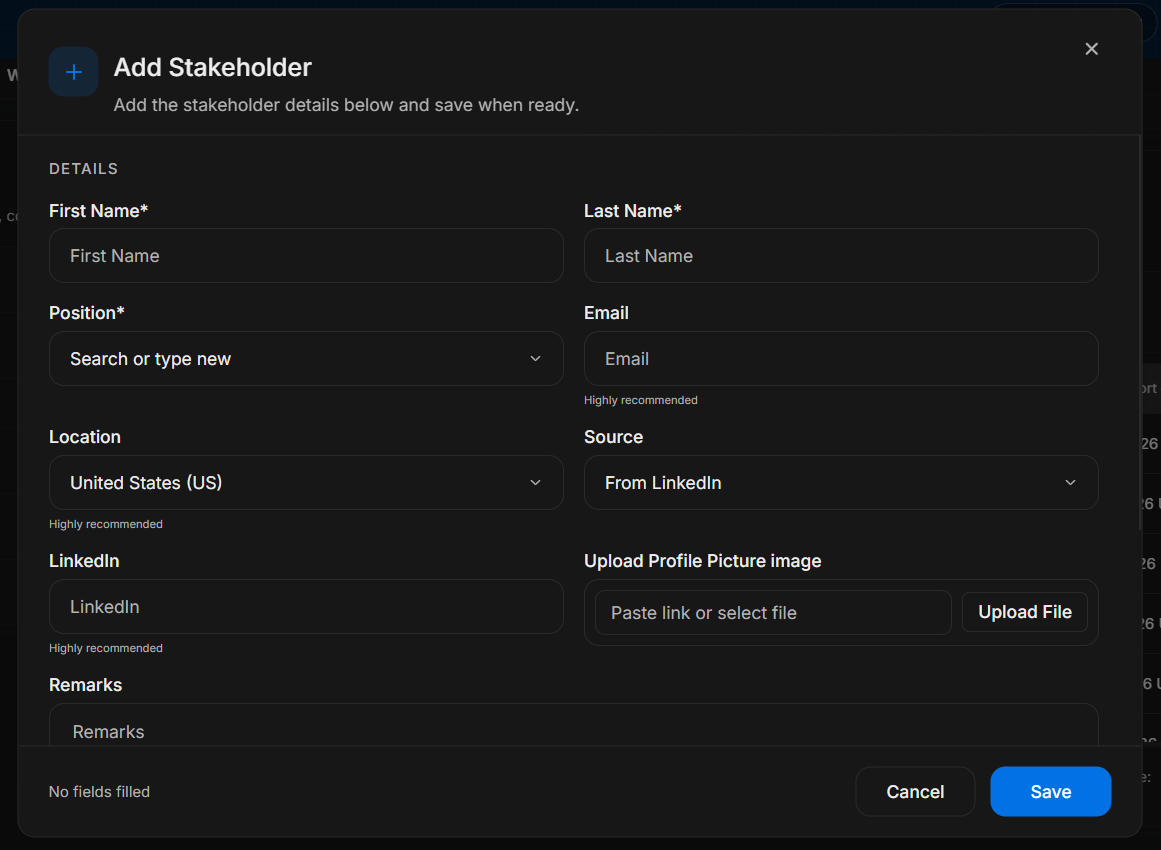This screenshot has height=850, width=1161.
Task: Open the Source dropdown showing From LinkedIn
Action: 840,483
